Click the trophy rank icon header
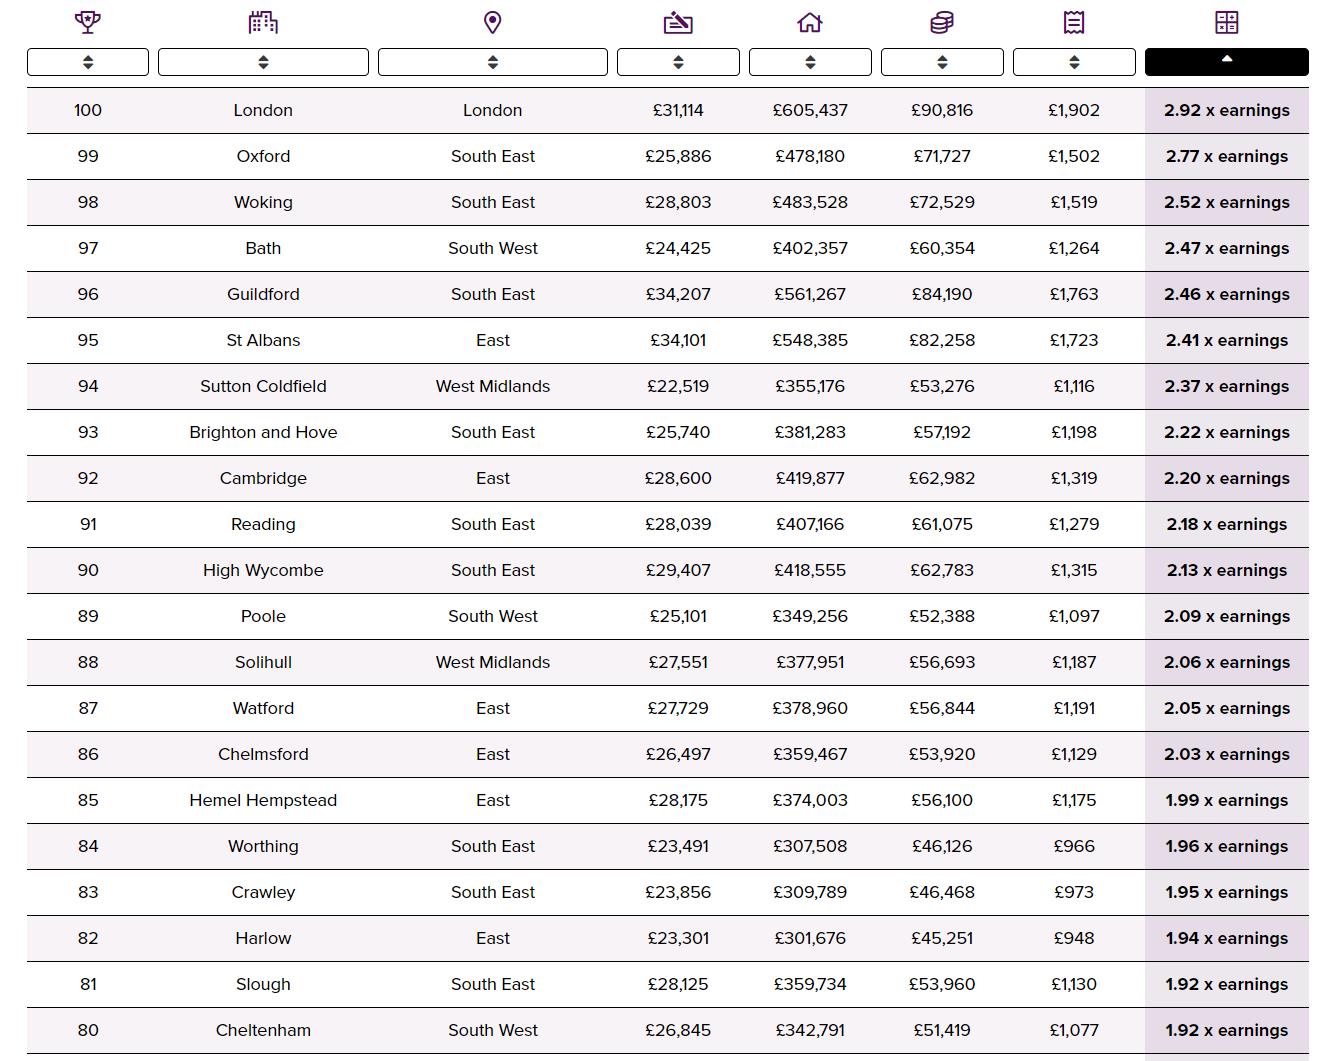The image size is (1319, 1061). [88, 22]
